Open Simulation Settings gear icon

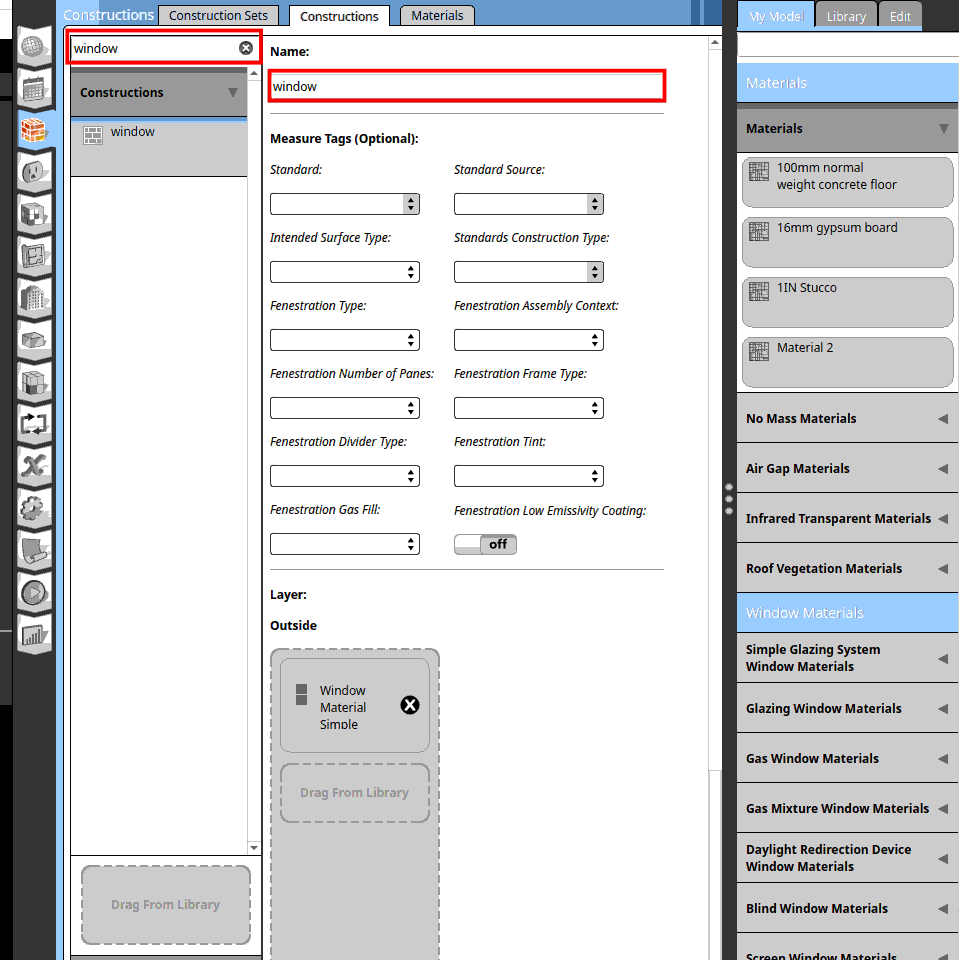34,508
